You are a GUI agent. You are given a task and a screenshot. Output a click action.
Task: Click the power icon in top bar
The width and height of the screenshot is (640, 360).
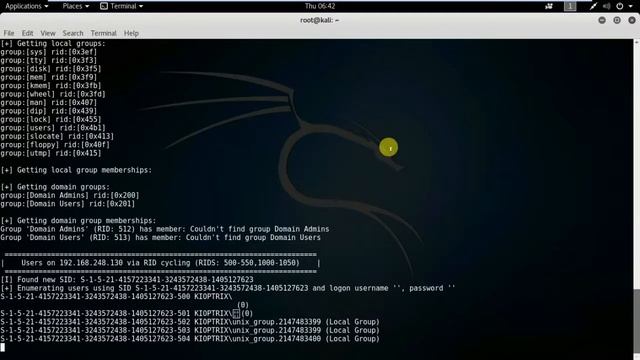click(x=620, y=6)
